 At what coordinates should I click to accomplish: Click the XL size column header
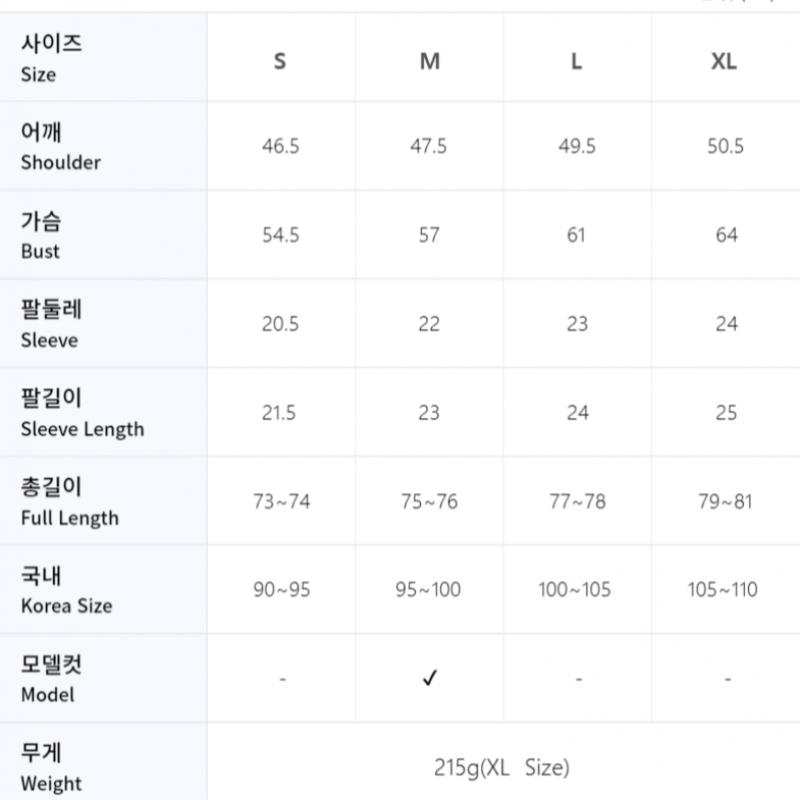point(724,61)
